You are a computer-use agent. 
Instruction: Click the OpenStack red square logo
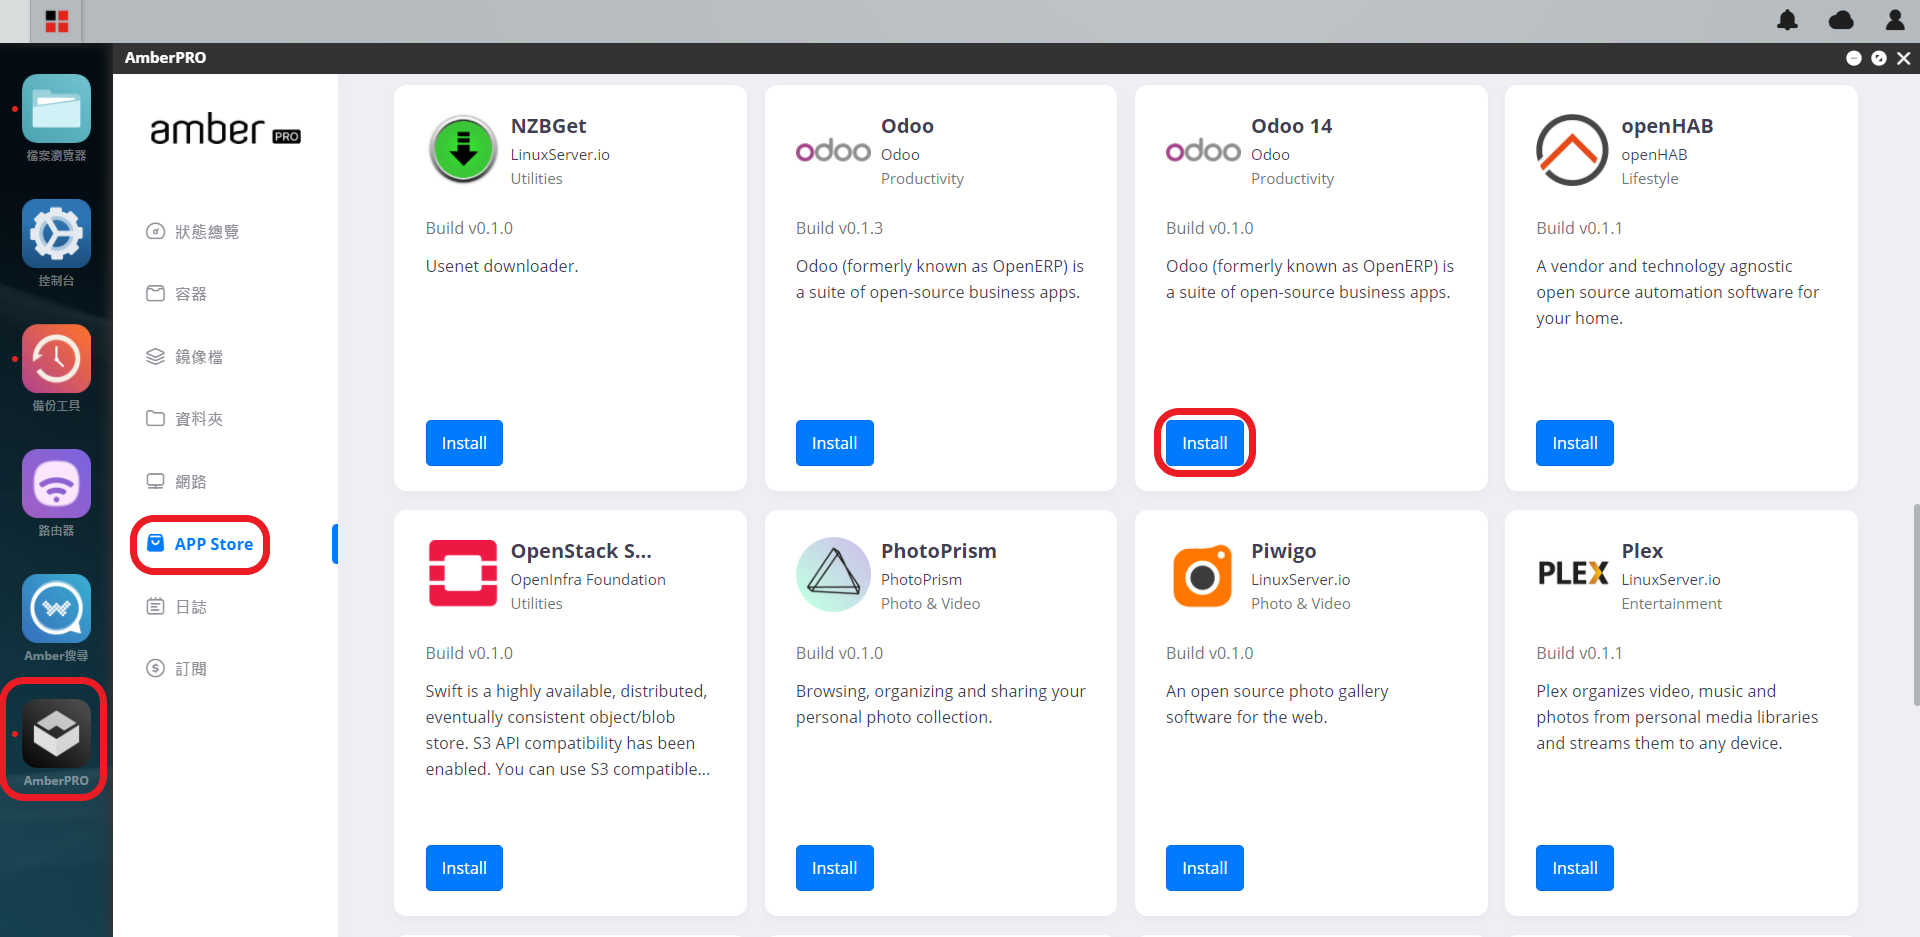click(x=463, y=573)
